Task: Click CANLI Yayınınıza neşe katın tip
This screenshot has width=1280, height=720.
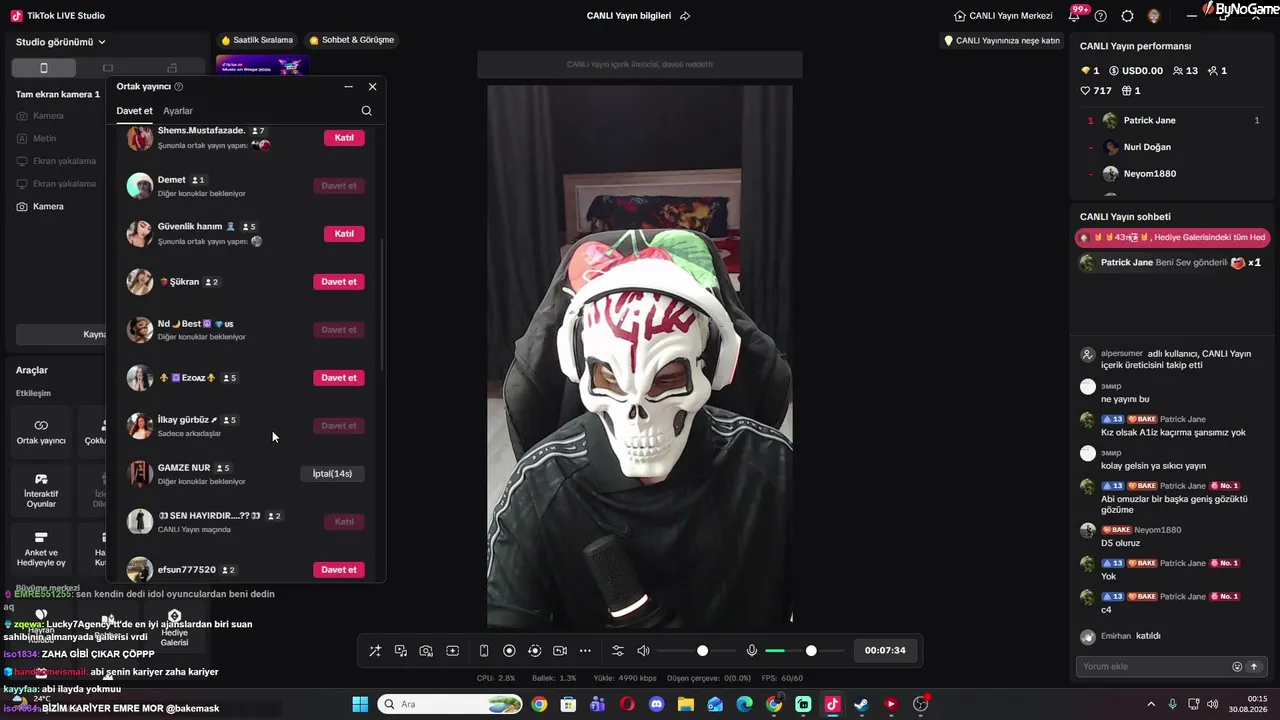Action: pyautogui.click(x=1002, y=41)
